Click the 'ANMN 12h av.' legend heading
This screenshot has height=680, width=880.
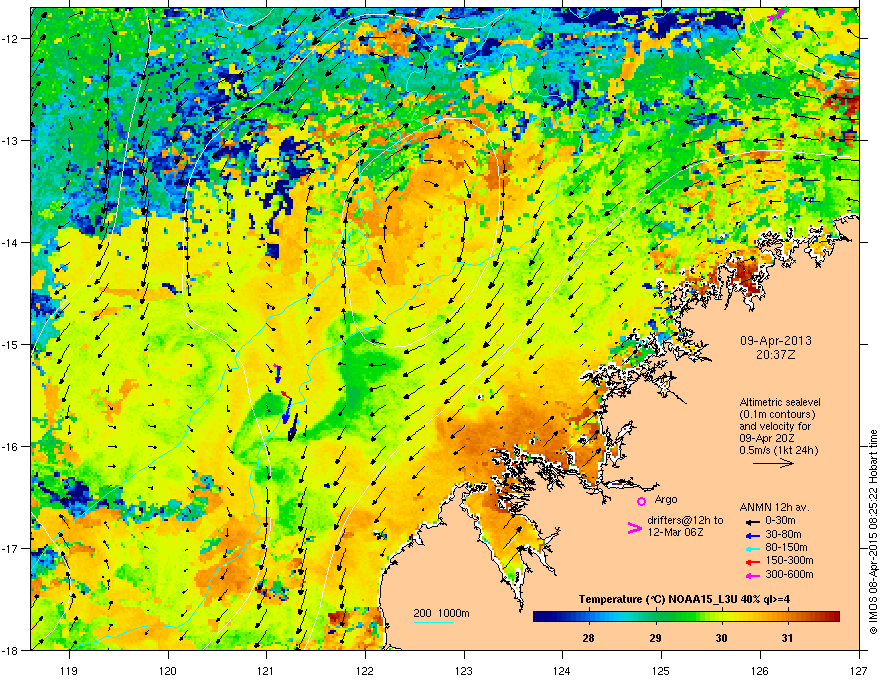pyautogui.click(x=774, y=507)
